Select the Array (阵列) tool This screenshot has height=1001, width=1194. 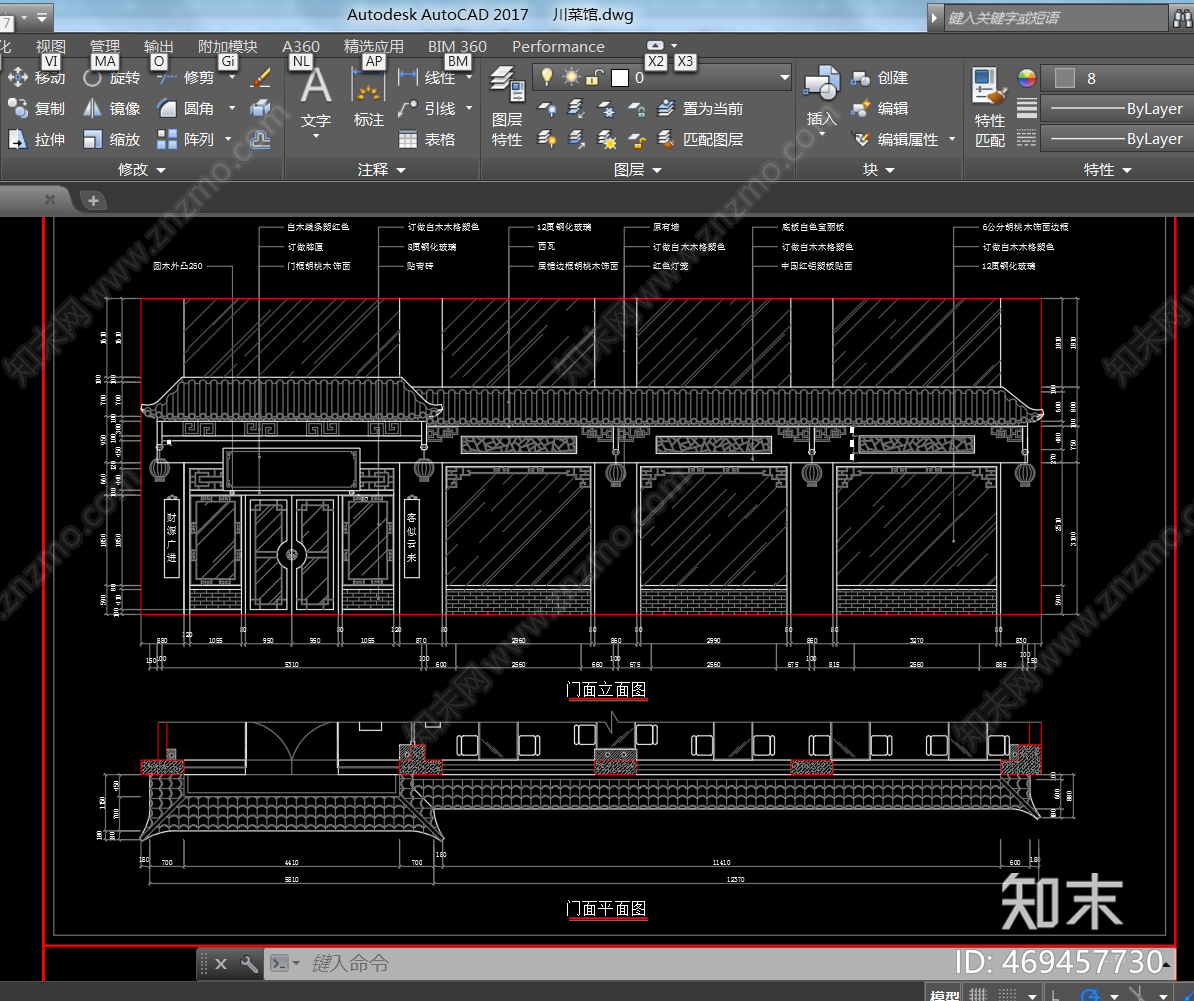coord(187,139)
